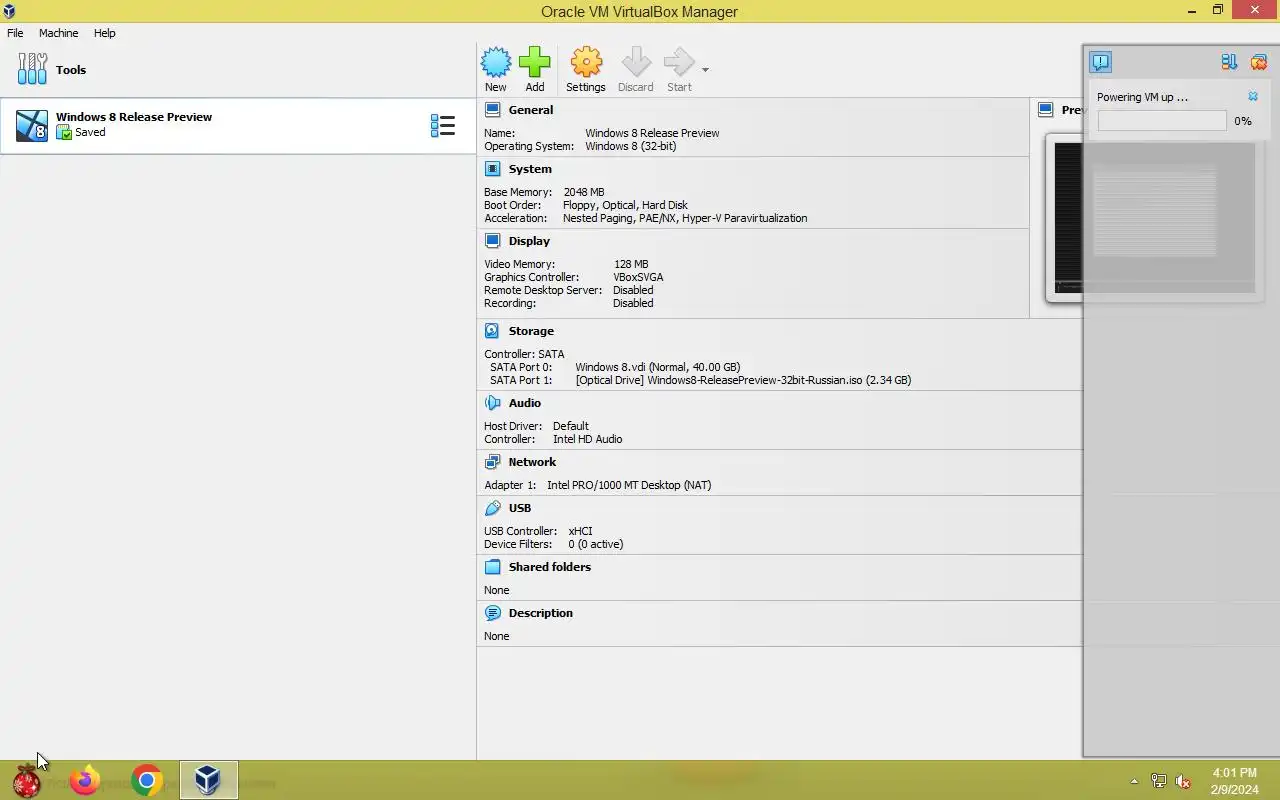Image resolution: width=1280 pixels, height=800 pixels.
Task: Open Google Chrome from the taskbar
Action: click(x=147, y=781)
